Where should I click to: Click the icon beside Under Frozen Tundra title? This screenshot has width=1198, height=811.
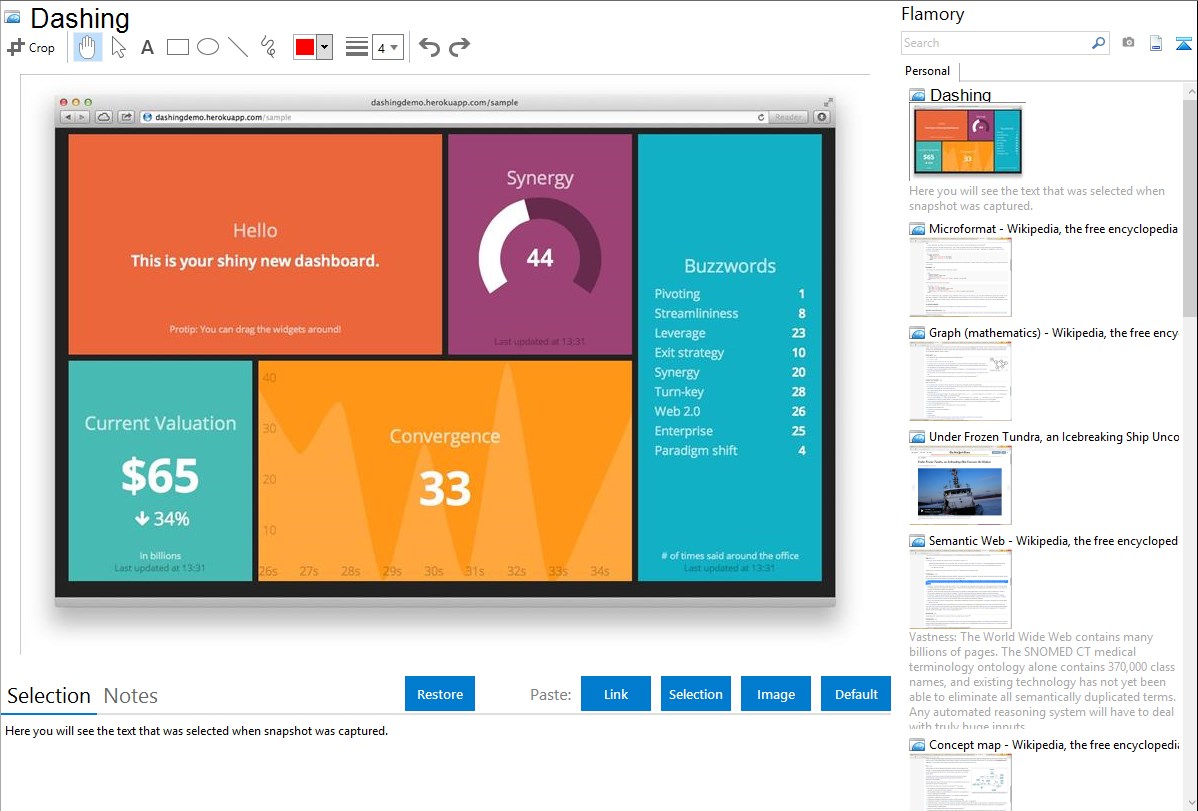[x=917, y=436]
